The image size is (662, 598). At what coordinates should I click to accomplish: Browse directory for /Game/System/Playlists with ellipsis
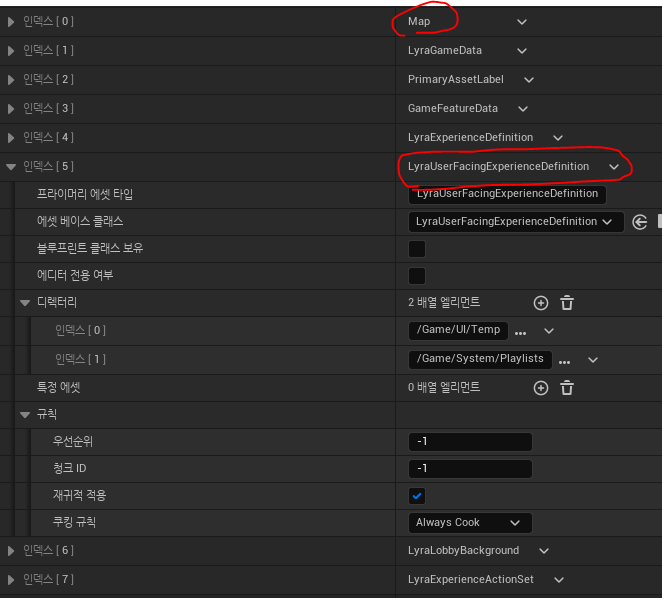pos(564,362)
